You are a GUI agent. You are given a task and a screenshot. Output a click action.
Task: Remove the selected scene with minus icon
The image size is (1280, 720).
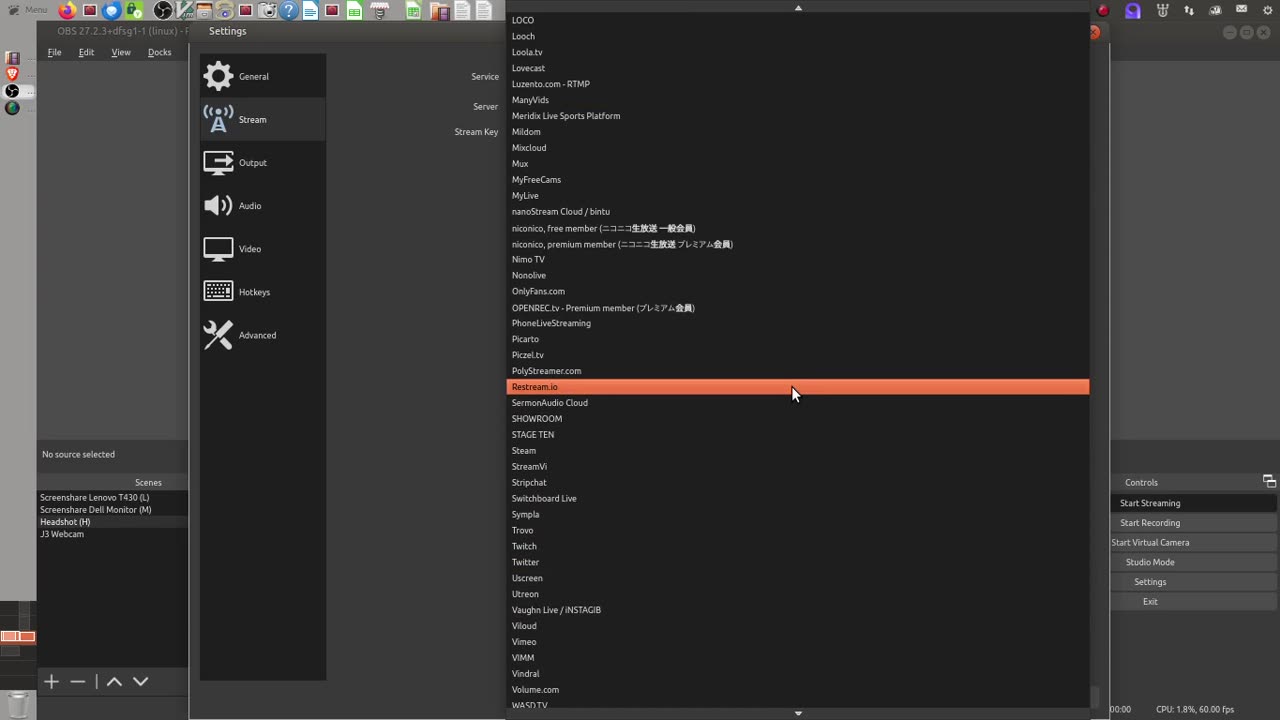pos(78,681)
